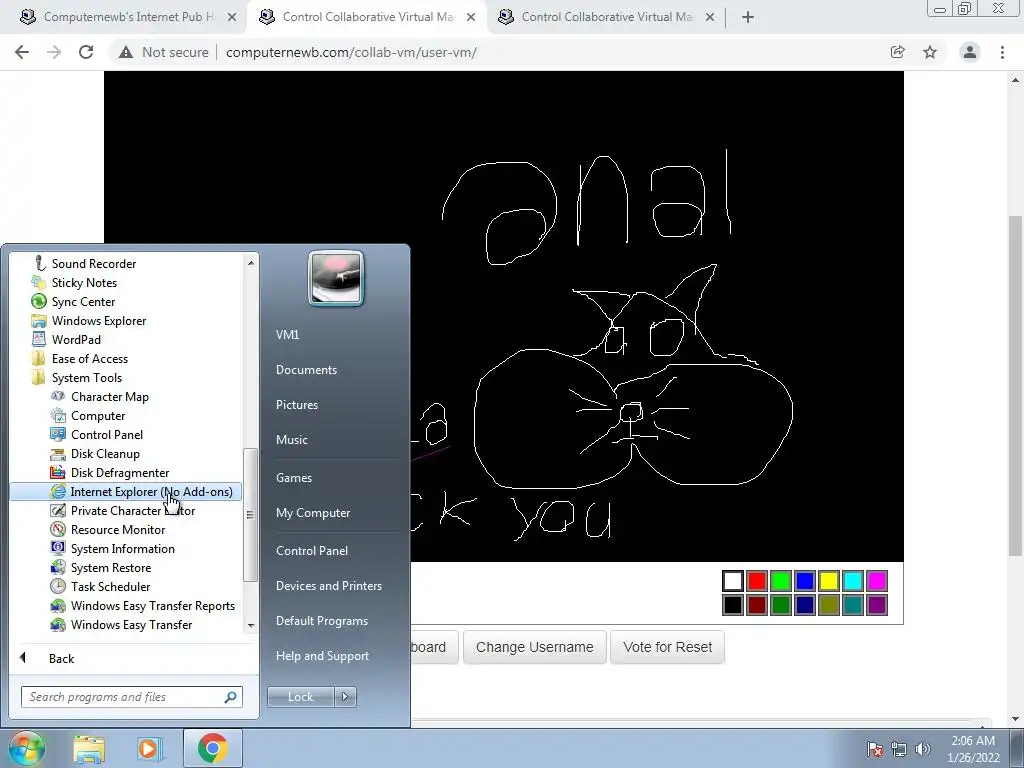Open Control Panel in Start menu right pane
The width and height of the screenshot is (1024, 768).
pyautogui.click(x=312, y=551)
